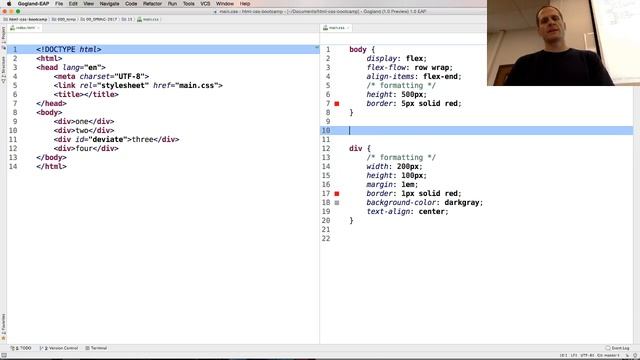
Task: Click the "body {" selector in main.css
Action: [x=362, y=49]
